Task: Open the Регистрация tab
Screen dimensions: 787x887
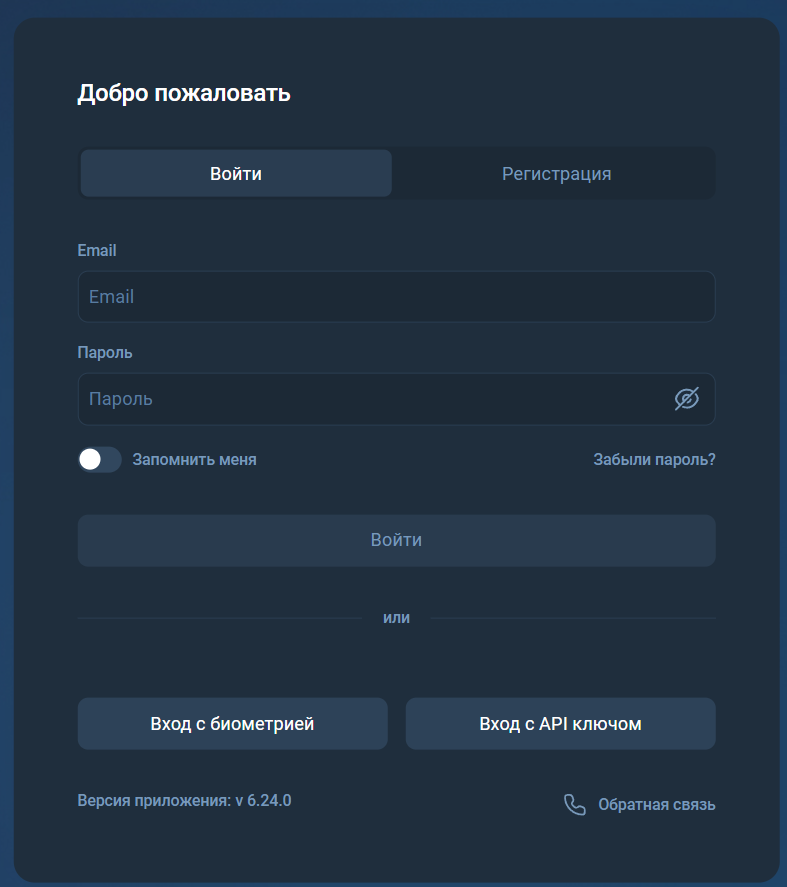Action: pos(556,174)
